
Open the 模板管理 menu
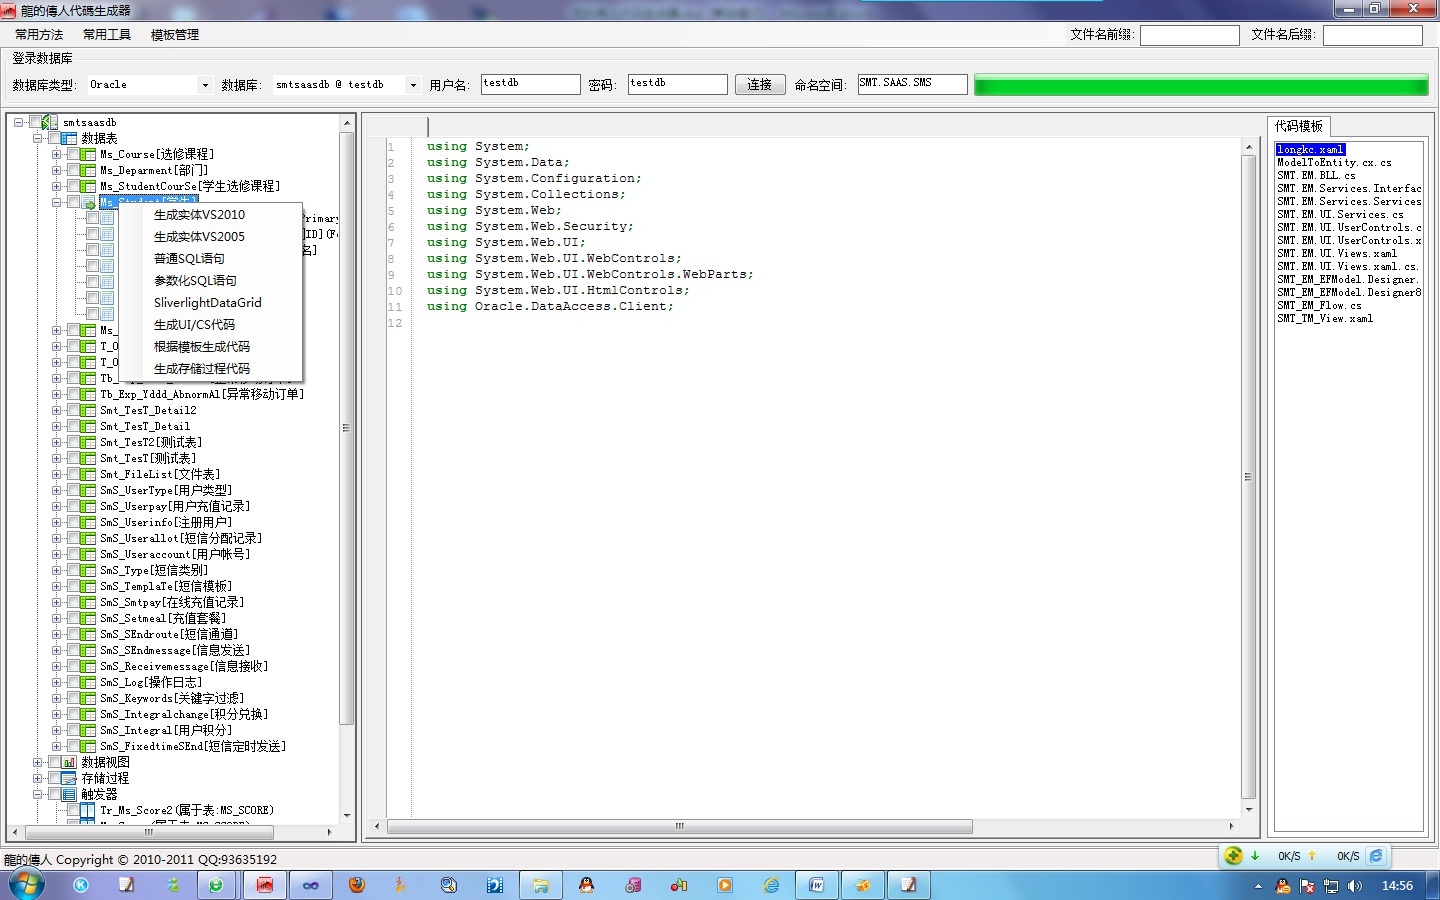pos(174,34)
